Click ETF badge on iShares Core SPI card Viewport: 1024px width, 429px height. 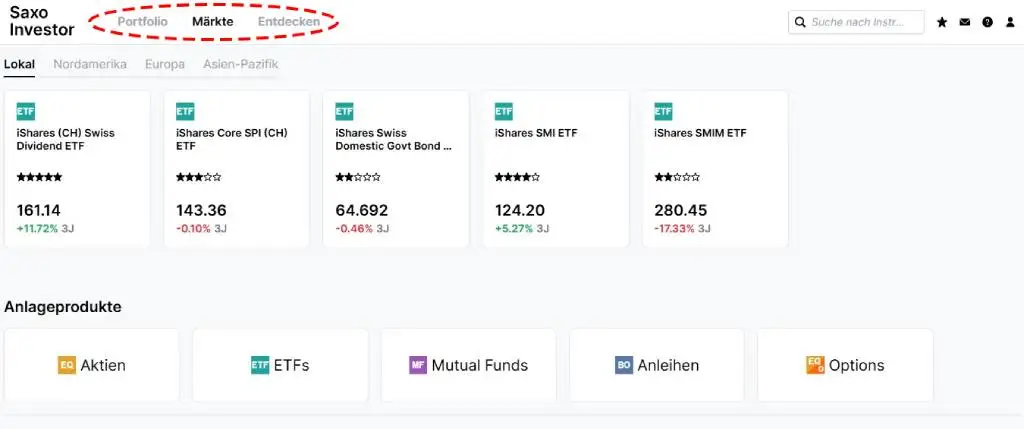pyautogui.click(x=185, y=112)
